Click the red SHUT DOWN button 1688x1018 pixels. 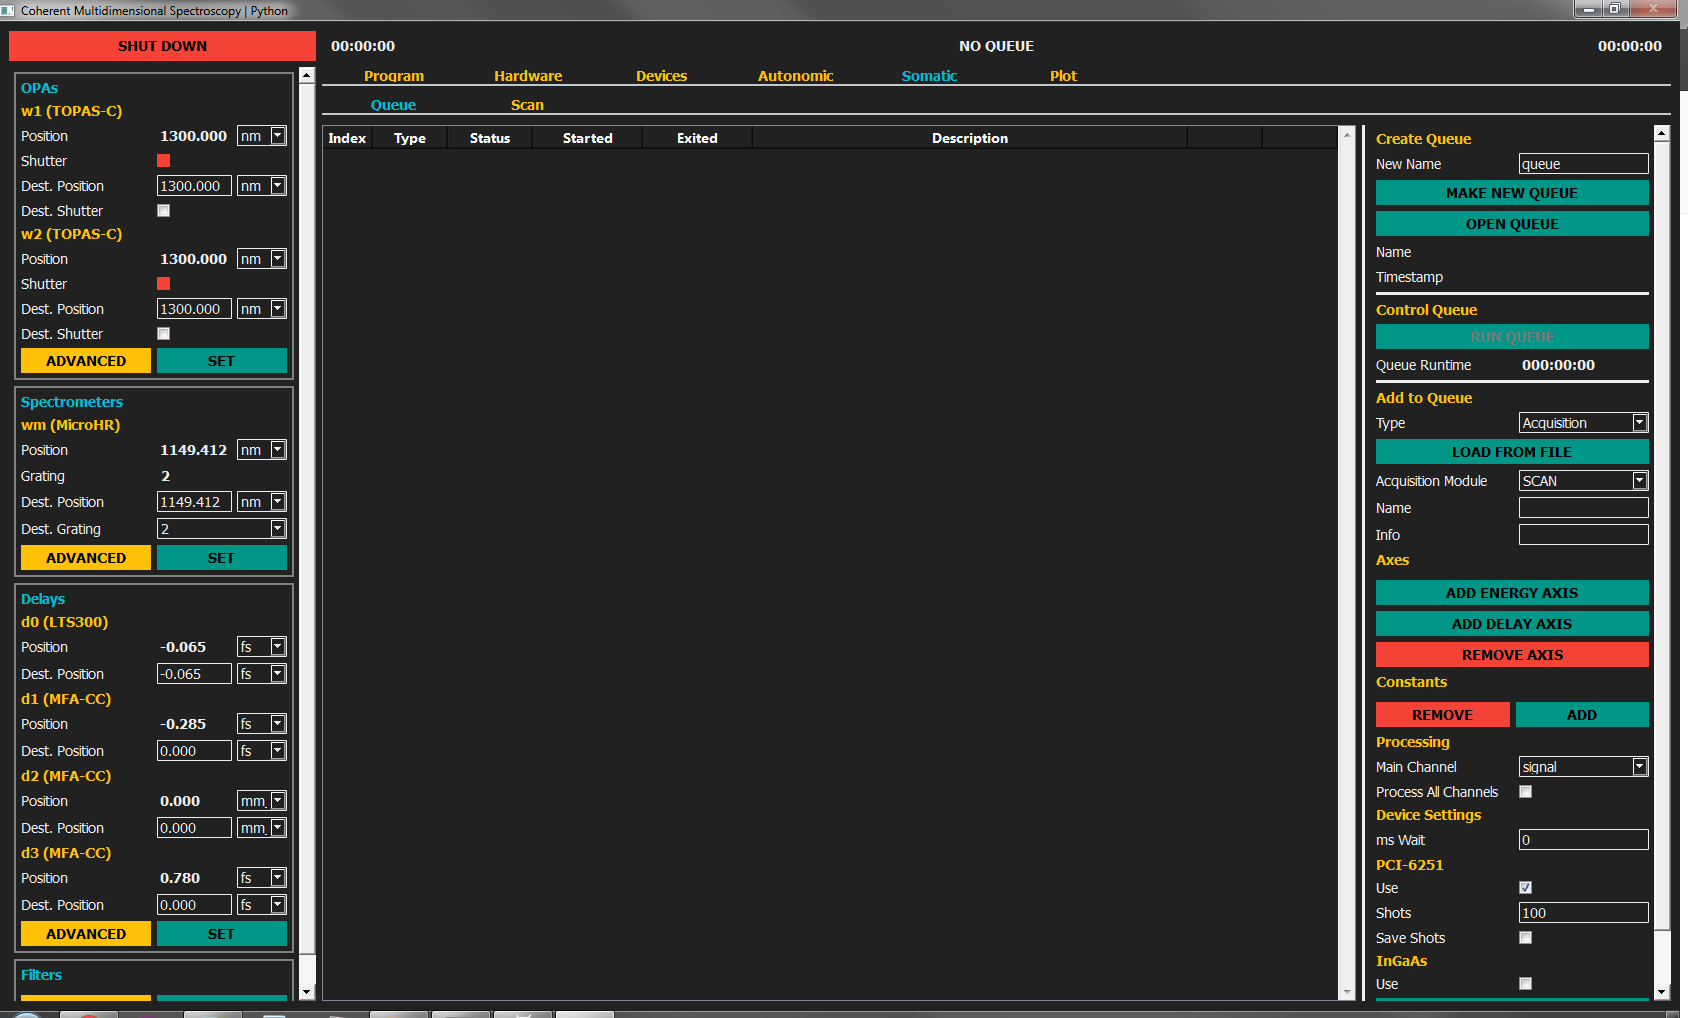click(162, 46)
